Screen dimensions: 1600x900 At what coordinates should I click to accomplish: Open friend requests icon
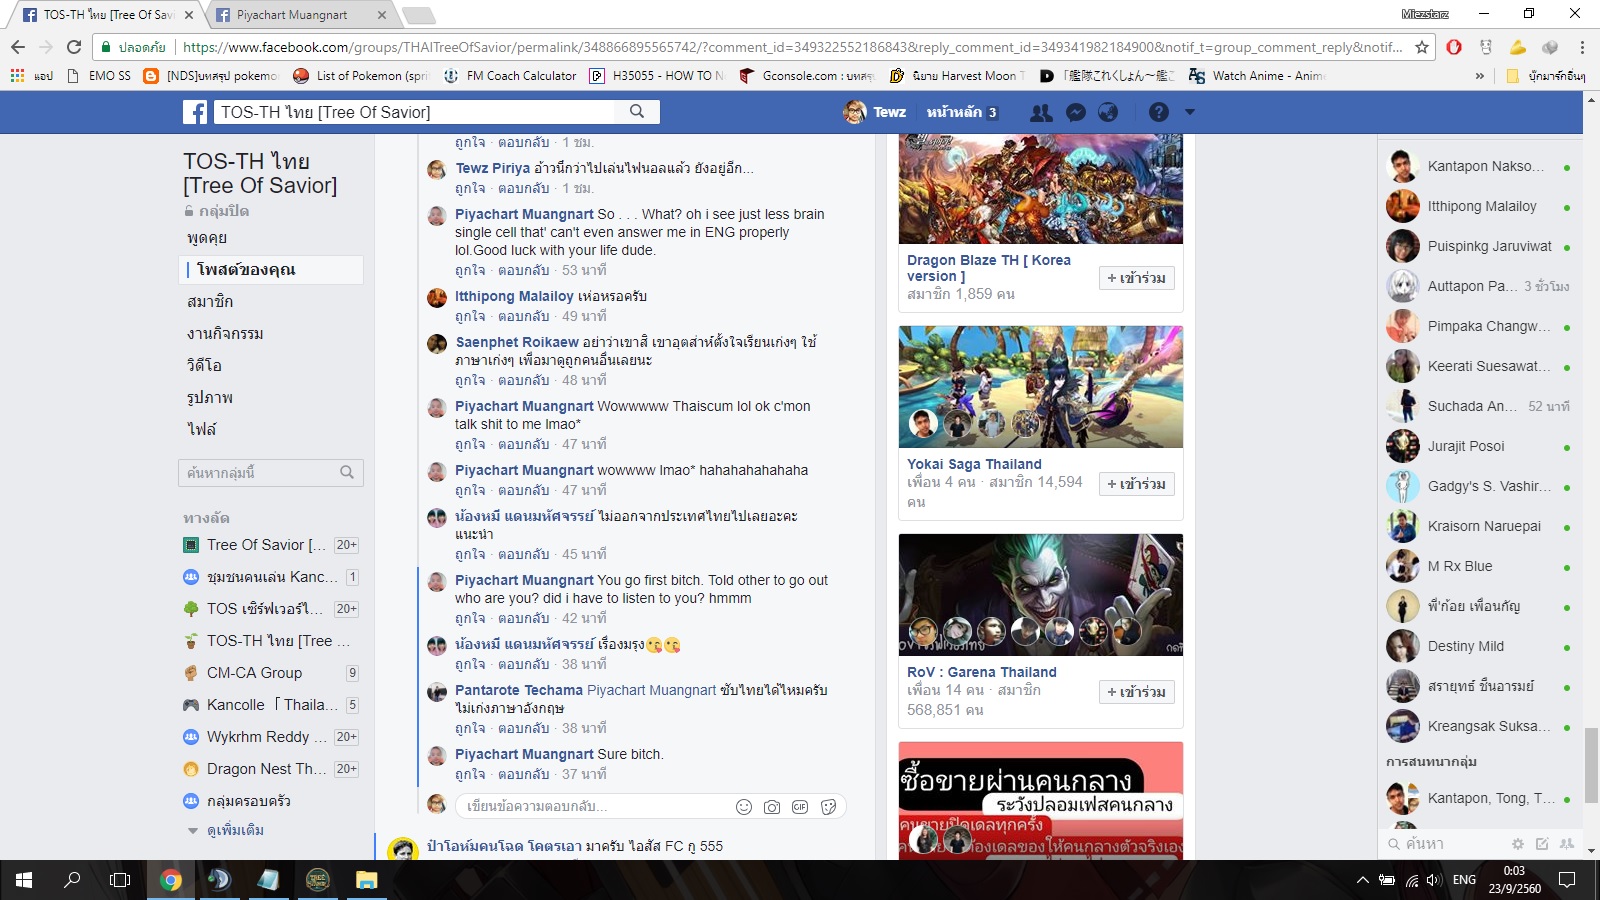click(x=1041, y=112)
